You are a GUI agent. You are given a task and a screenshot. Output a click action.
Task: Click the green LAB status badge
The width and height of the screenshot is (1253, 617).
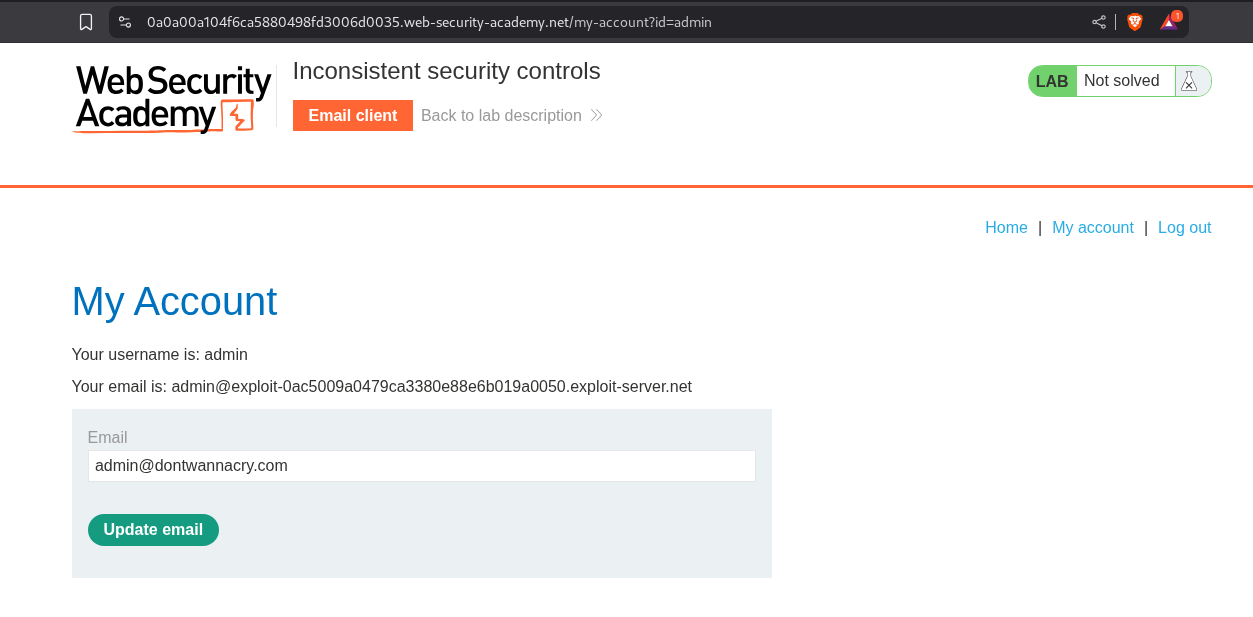pos(1052,81)
